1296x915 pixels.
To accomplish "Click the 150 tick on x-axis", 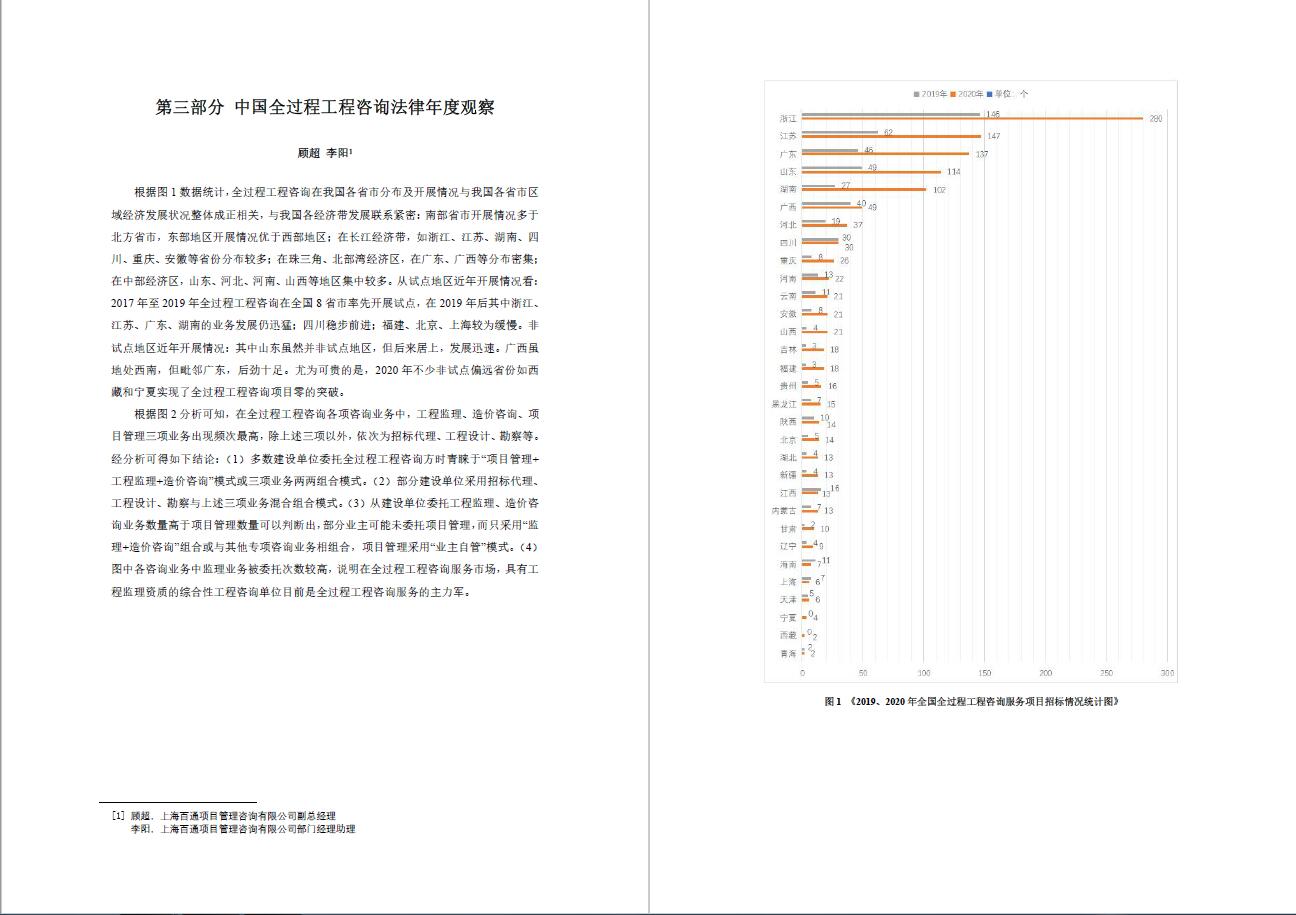I will [x=985, y=673].
